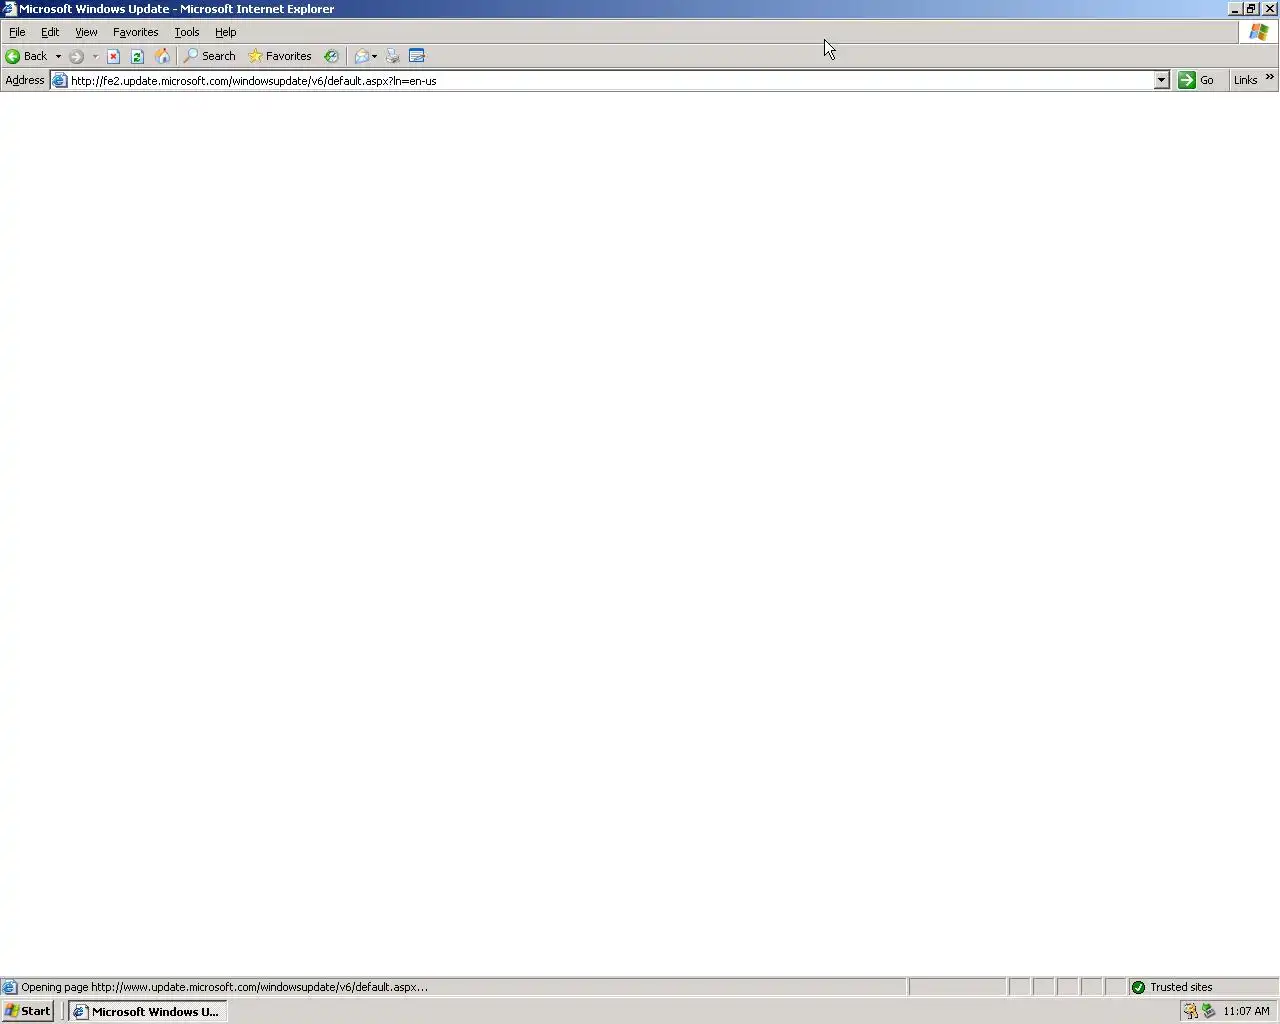The height and width of the screenshot is (1024, 1280).
Task: Stop loading the page
Action: click(x=113, y=56)
